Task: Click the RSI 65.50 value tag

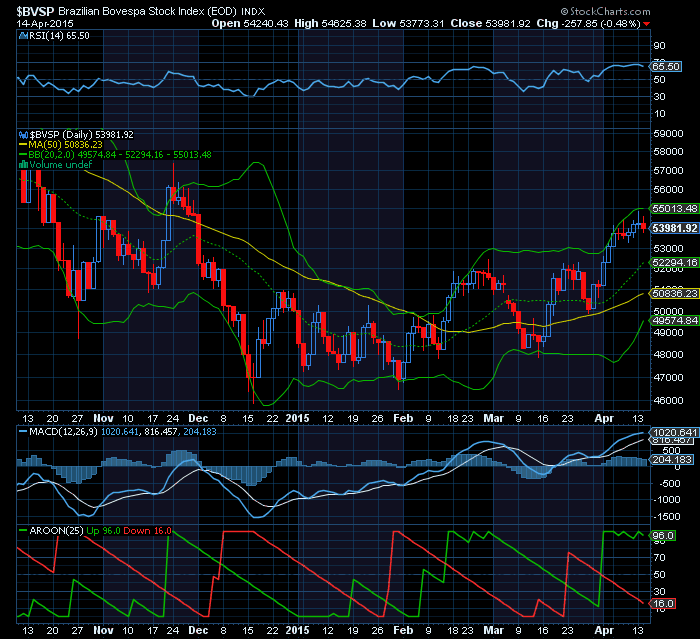Action: coord(666,67)
